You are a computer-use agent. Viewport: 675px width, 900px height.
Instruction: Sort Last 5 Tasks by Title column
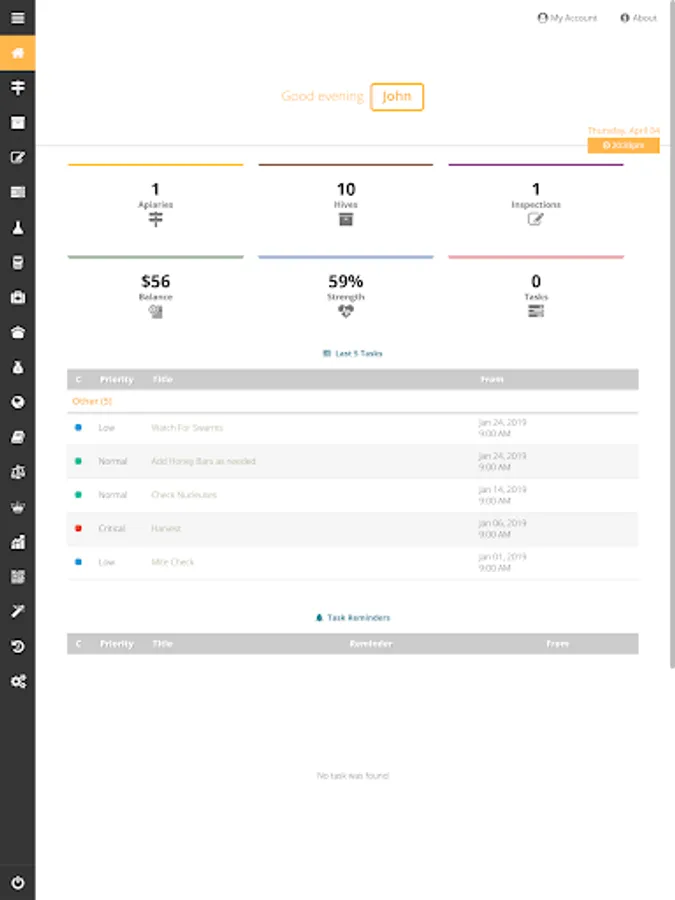[162, 379]
